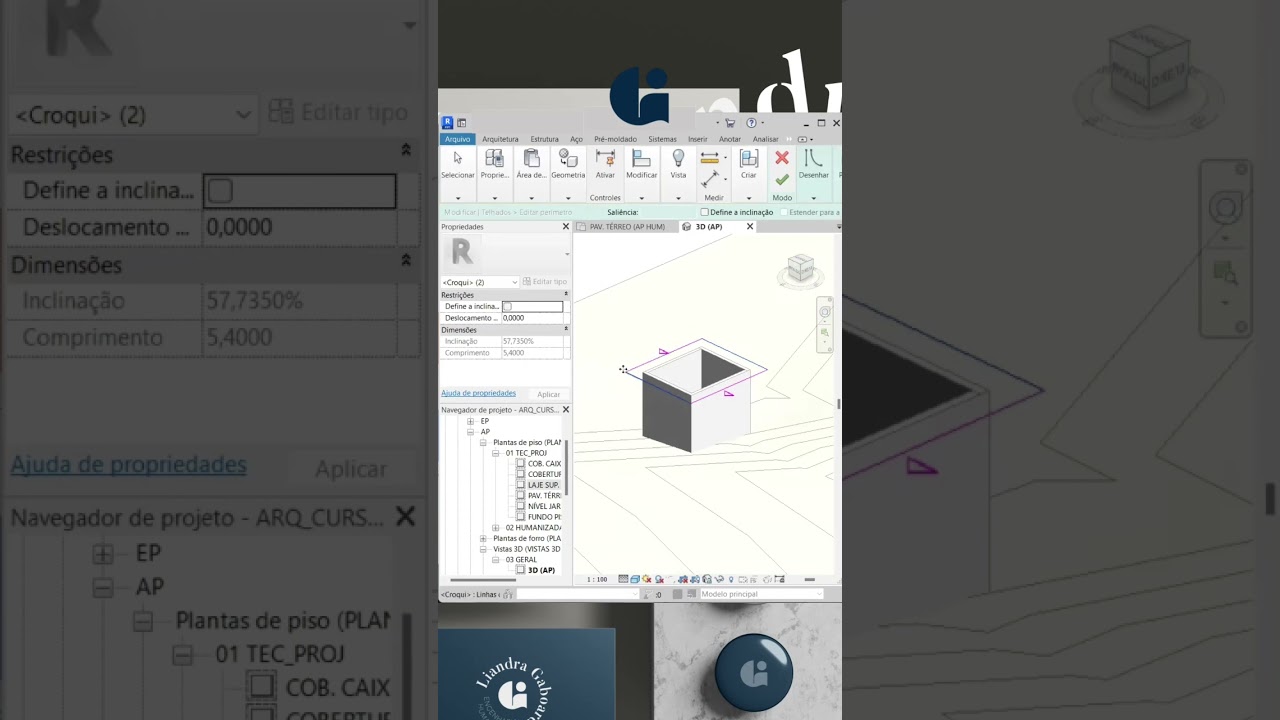Switch to Estrutura ribbon tab
Viewport: 1280px width, 720px height.
(545, 139)
